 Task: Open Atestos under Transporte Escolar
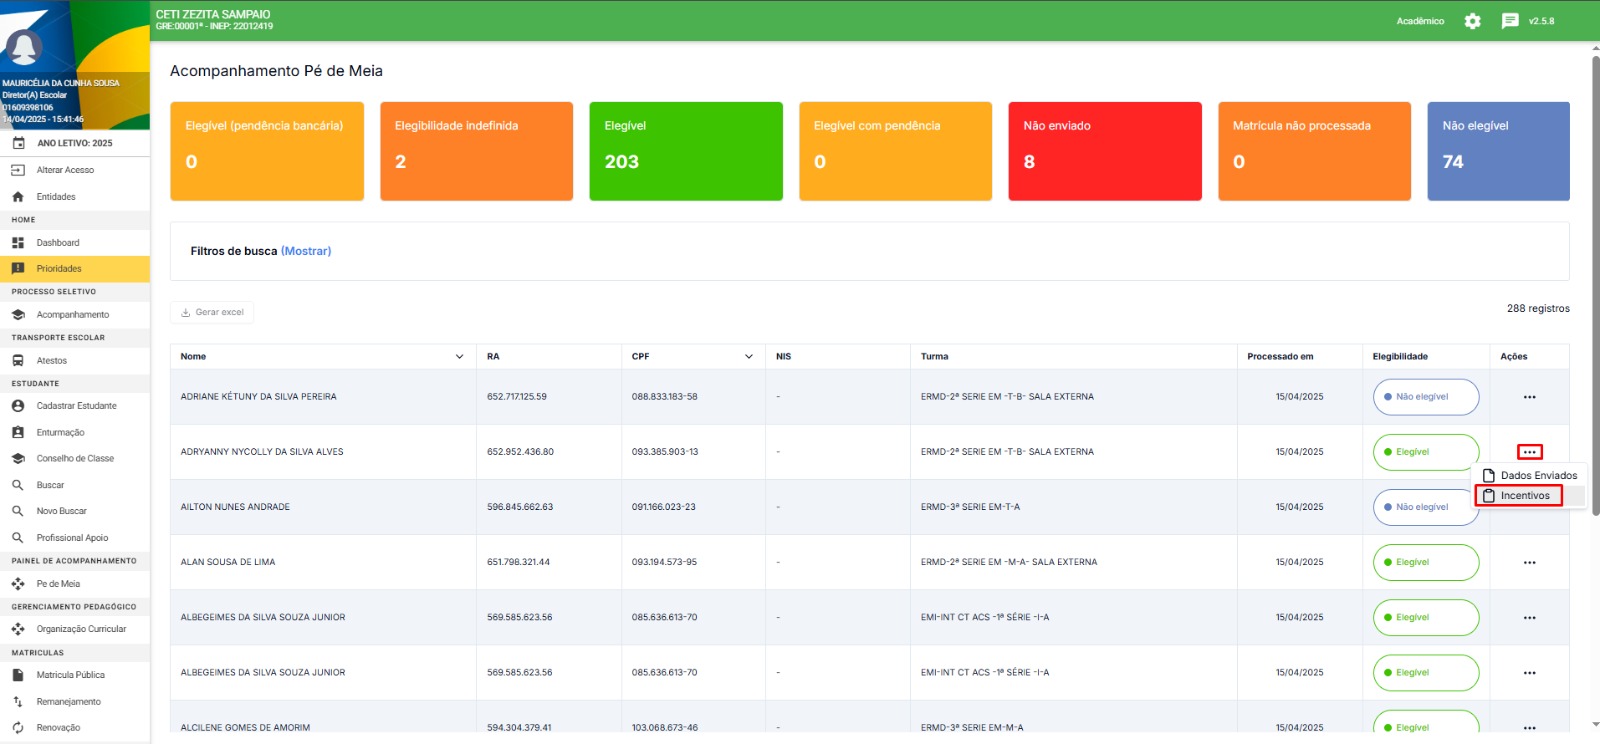(52, 361)
